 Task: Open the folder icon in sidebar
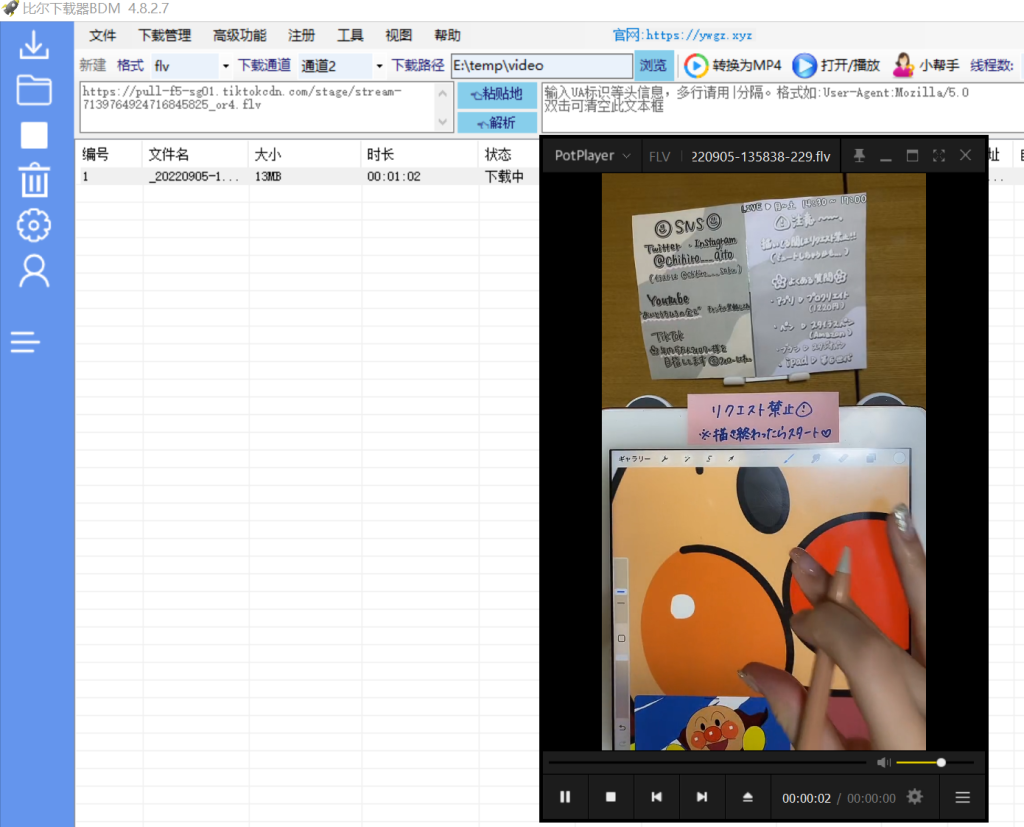tap(34, 90)
